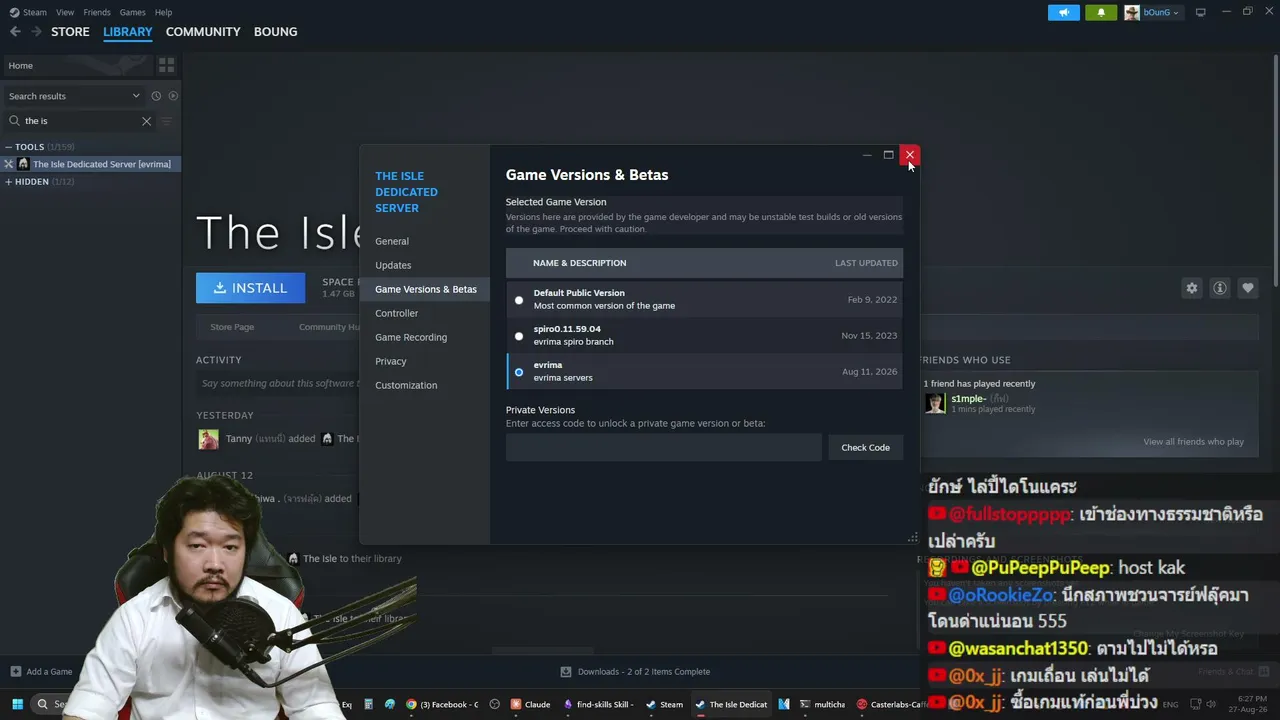
Task: Go to the STORE tab
Action: tap(70, 32)
